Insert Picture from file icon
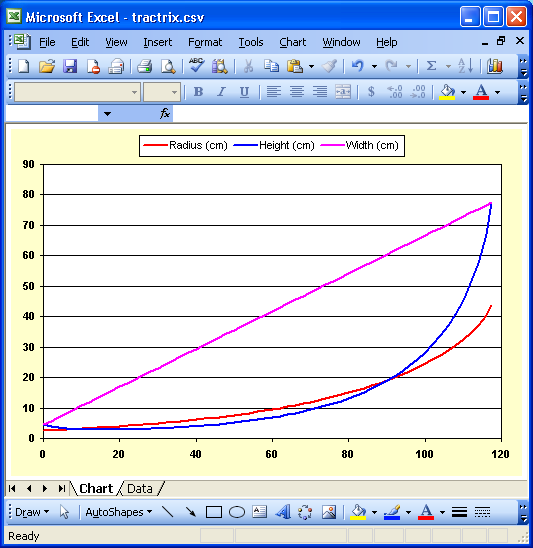Screen dimensions: 533x548 [x=329, y=512]
